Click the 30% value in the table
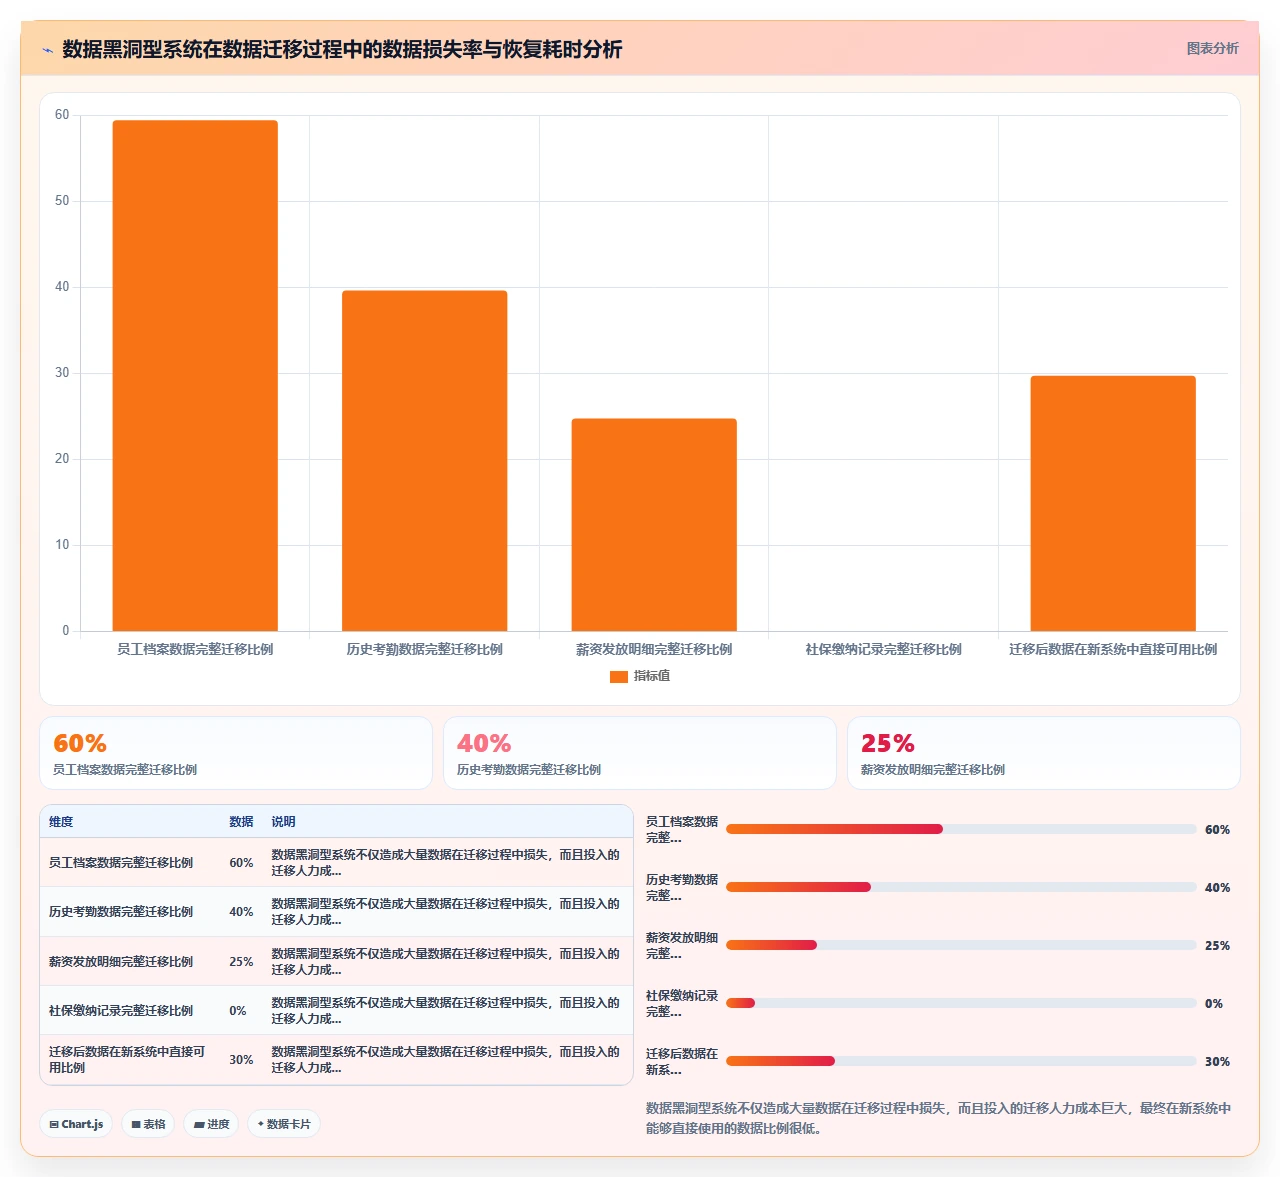This screenshot has width=1280, height=1177. [x=241, y=1060]
